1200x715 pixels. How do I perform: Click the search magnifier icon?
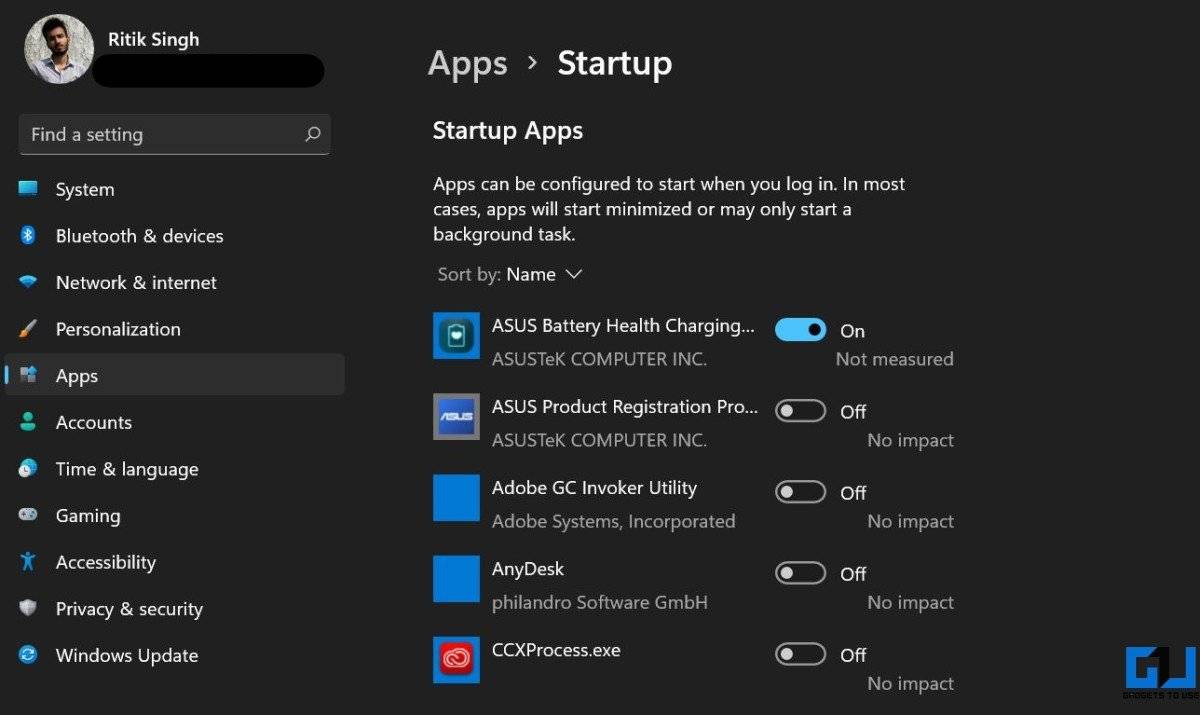[x=312, y=134]
